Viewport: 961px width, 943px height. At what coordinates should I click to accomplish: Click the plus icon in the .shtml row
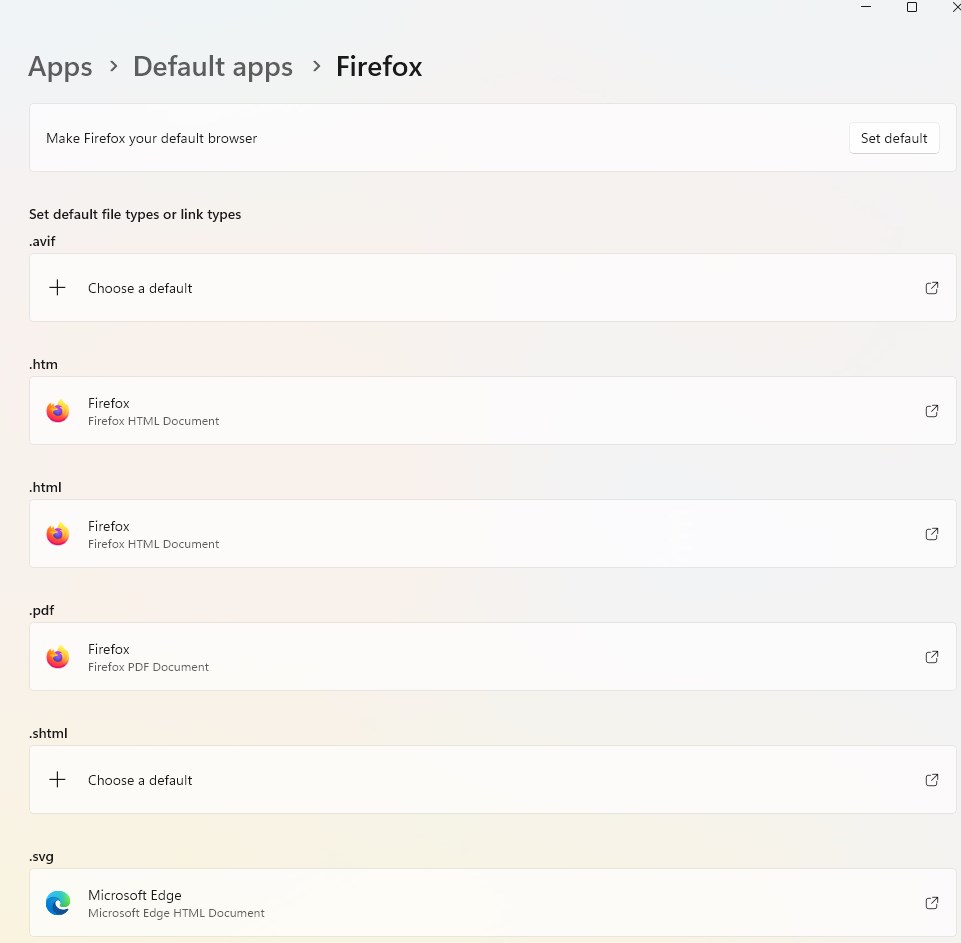pos(58,780)
